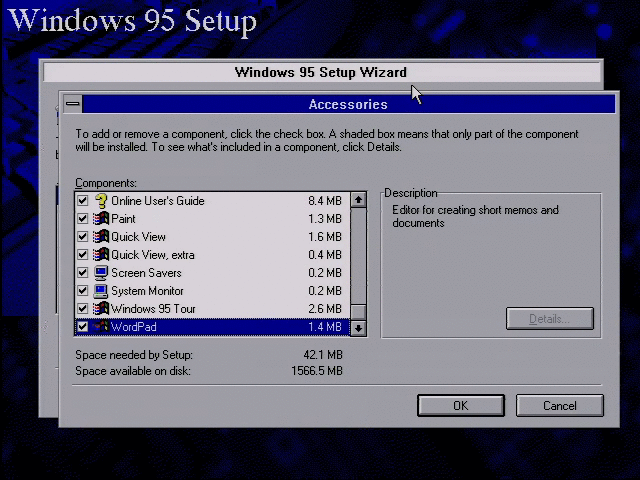Toggle the Quick View checkbox

point(83,237)
